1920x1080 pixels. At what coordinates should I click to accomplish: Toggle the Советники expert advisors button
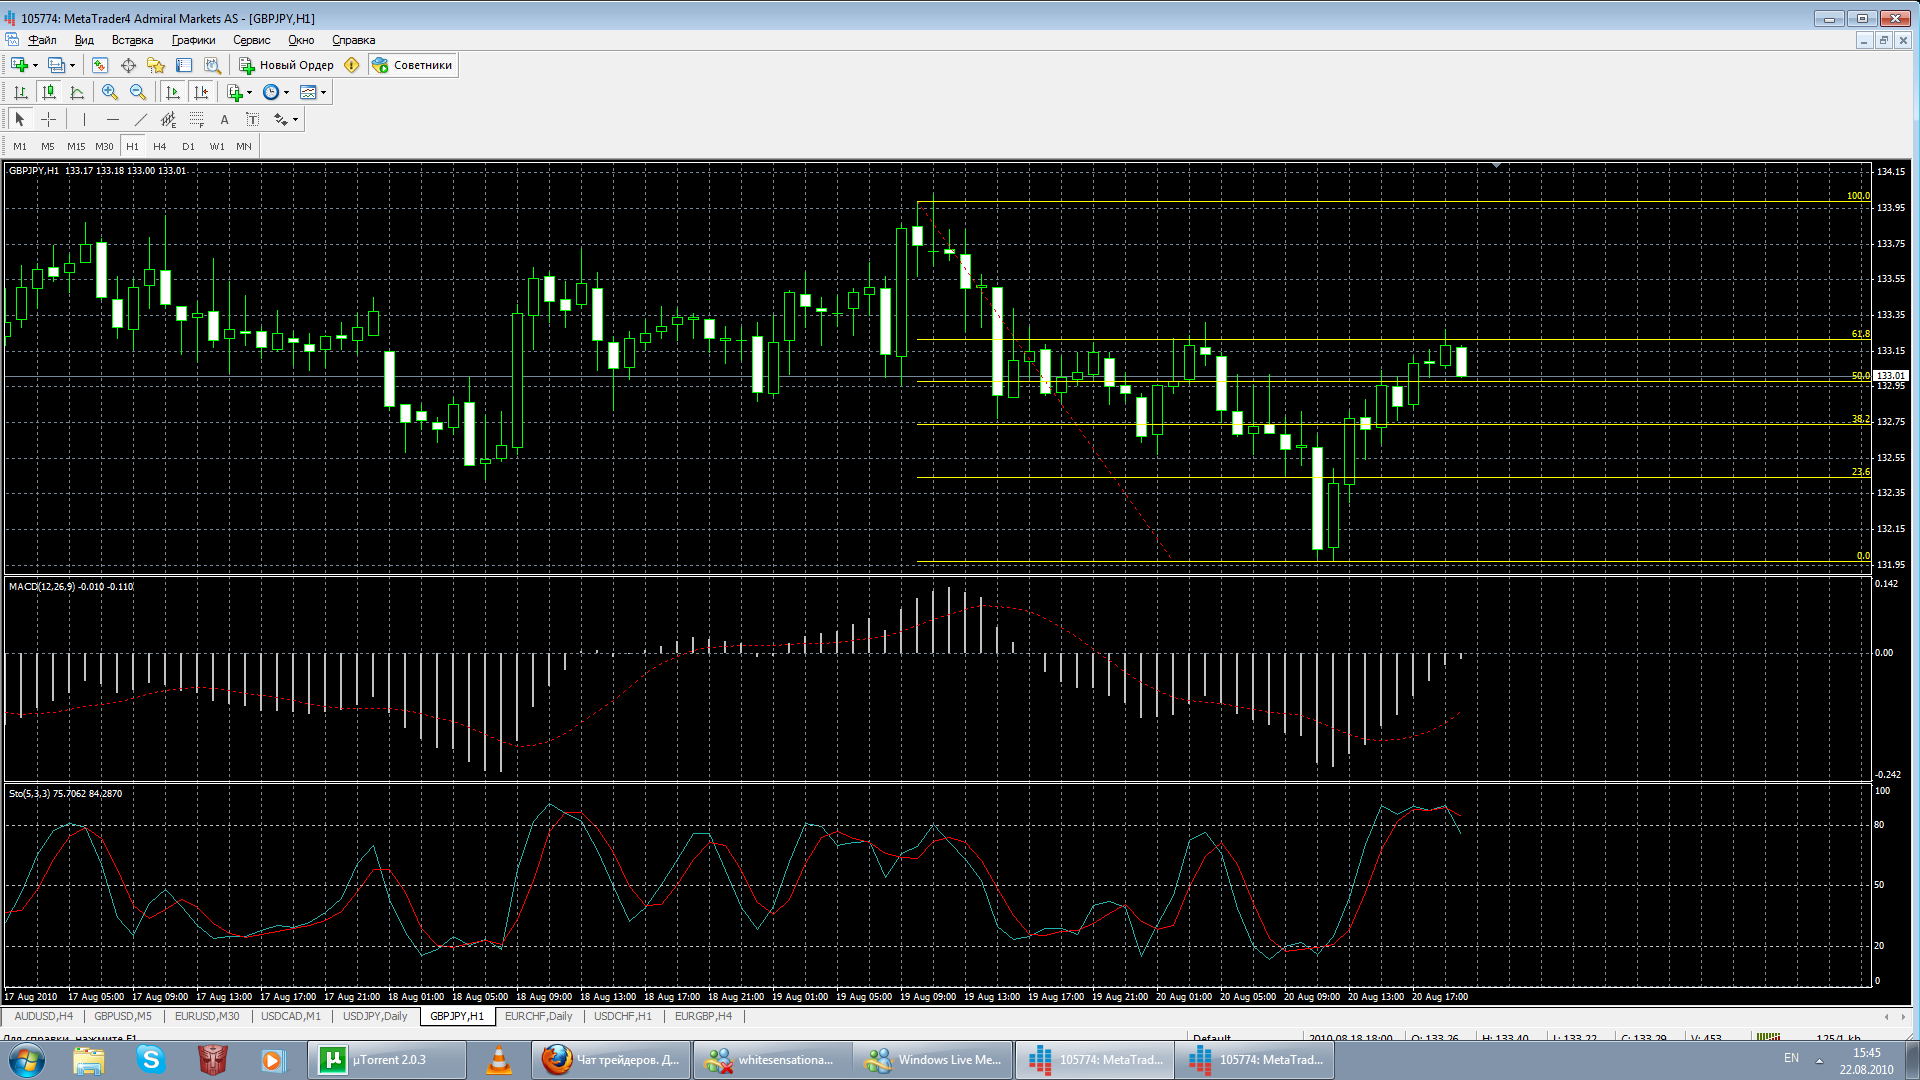[x=412, y=65]
